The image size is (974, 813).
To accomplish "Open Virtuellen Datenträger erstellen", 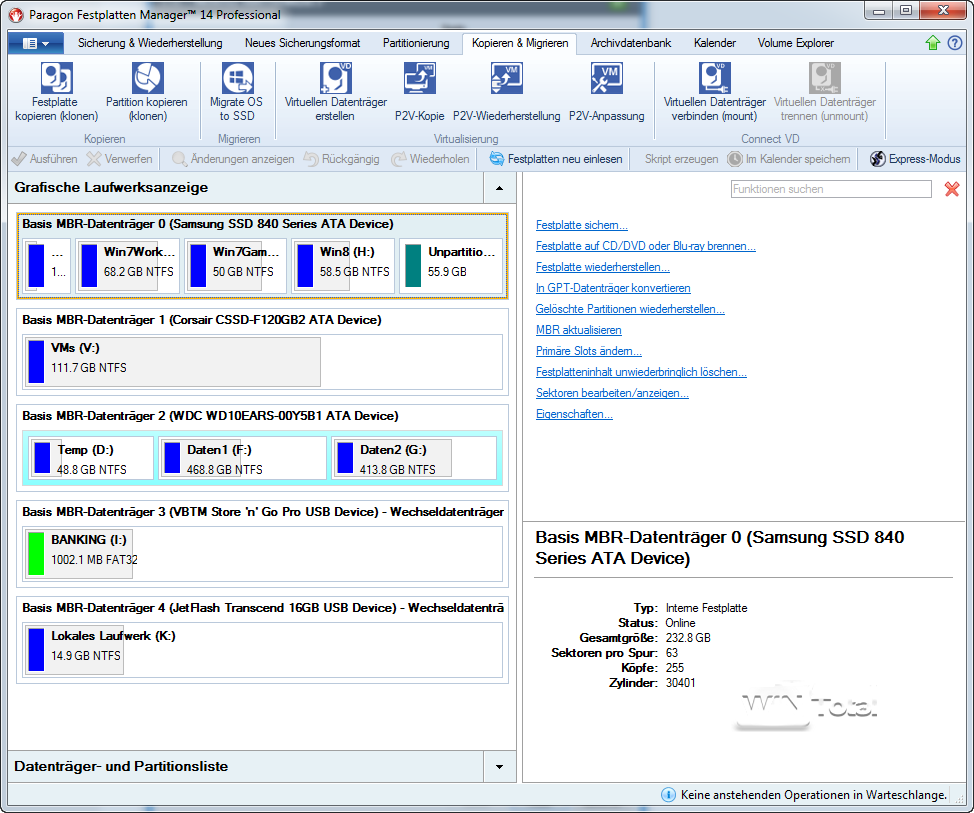I will click(334, 79).
